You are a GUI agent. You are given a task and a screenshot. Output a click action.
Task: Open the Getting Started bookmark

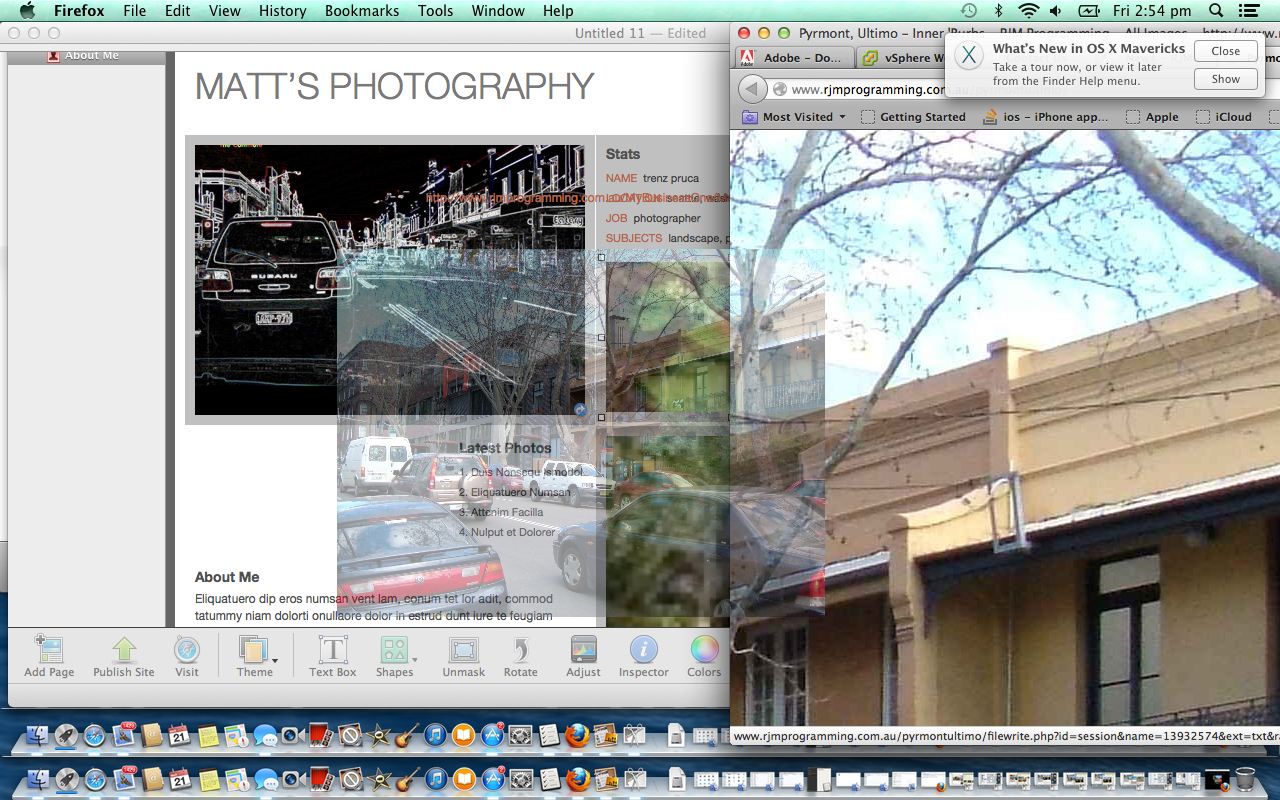[913, 117]
